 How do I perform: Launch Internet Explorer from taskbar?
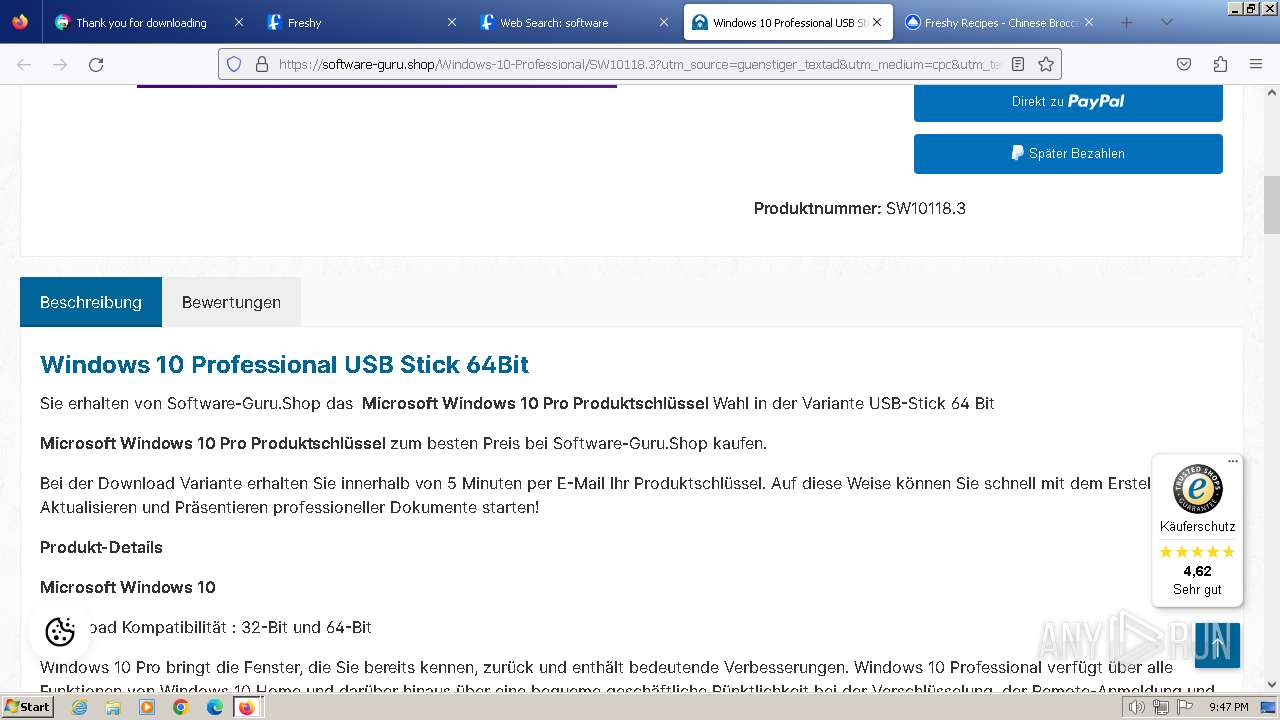[79, 707]
